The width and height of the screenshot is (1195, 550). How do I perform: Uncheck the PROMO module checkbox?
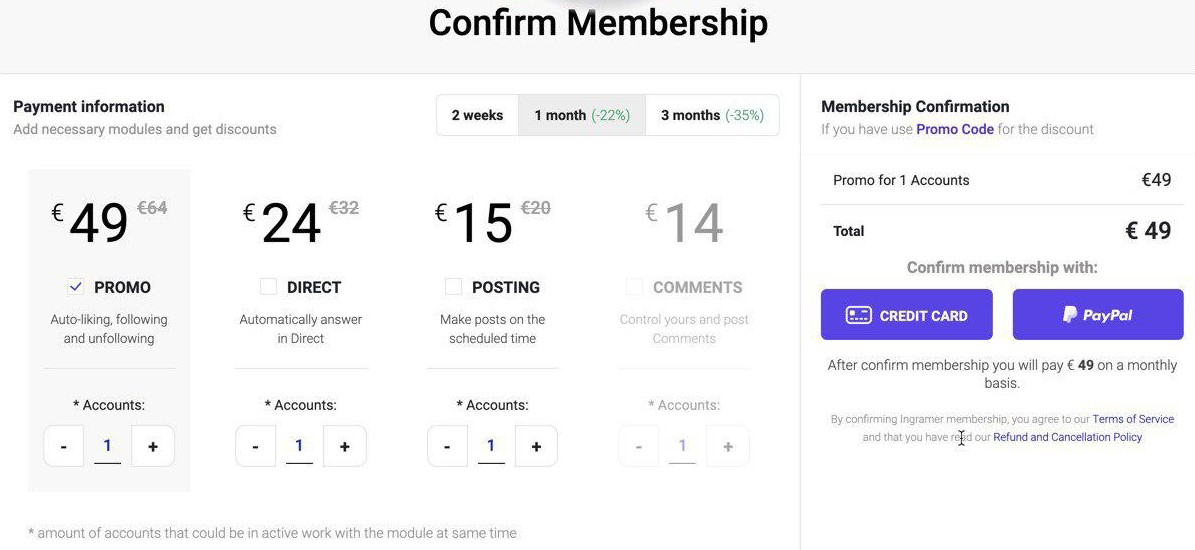tap(75, 287)
